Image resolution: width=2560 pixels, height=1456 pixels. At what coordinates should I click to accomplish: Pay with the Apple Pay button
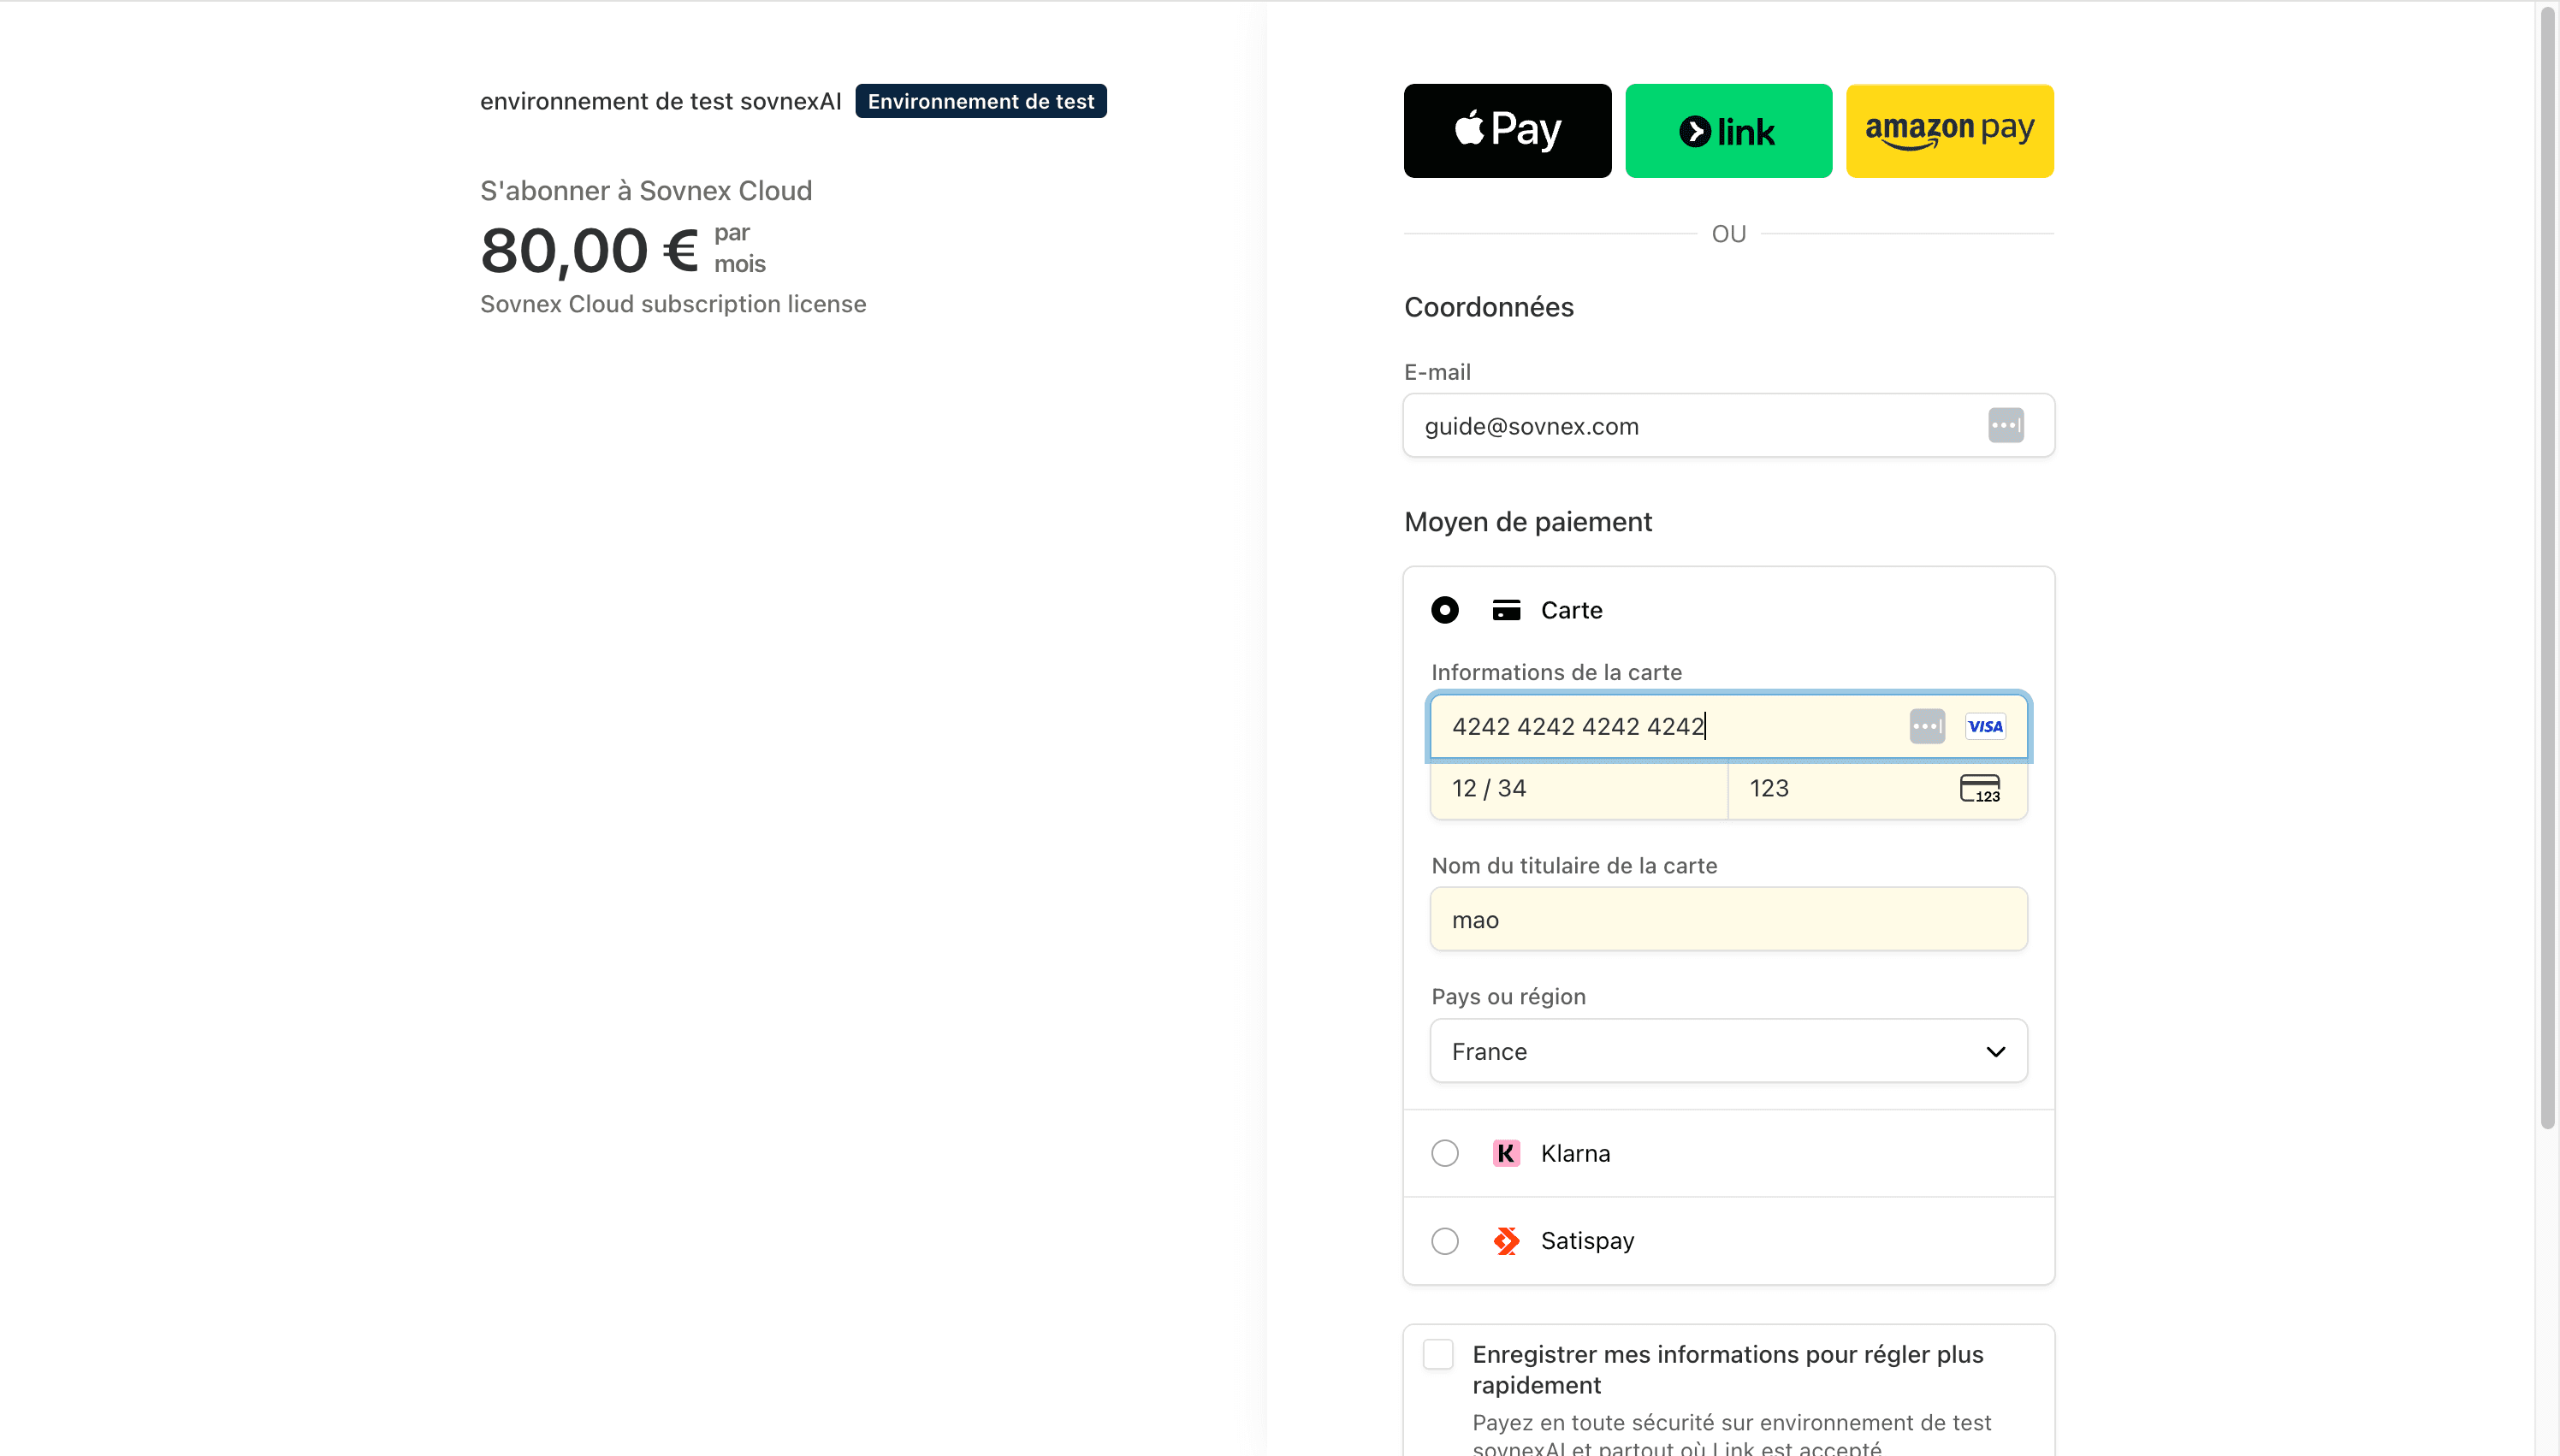(x=1507, y=131)
